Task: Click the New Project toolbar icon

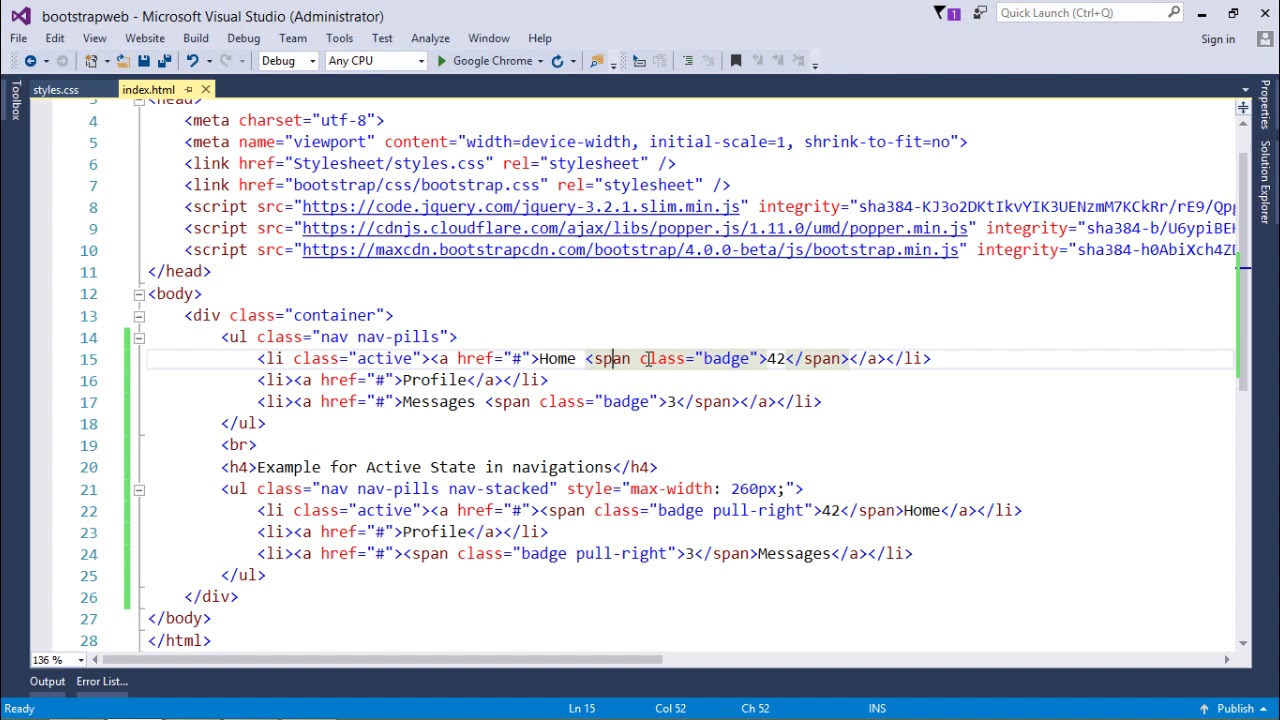Action: (91, 61)
